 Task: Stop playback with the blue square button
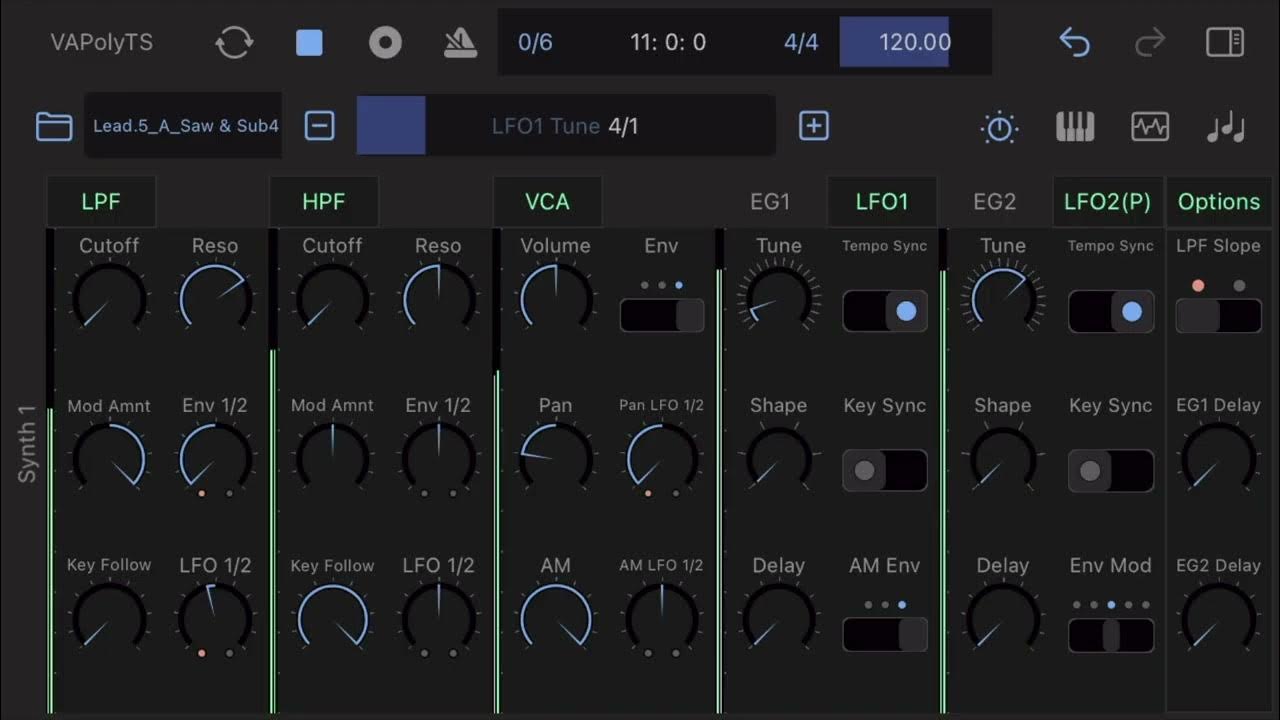[309, 42]
